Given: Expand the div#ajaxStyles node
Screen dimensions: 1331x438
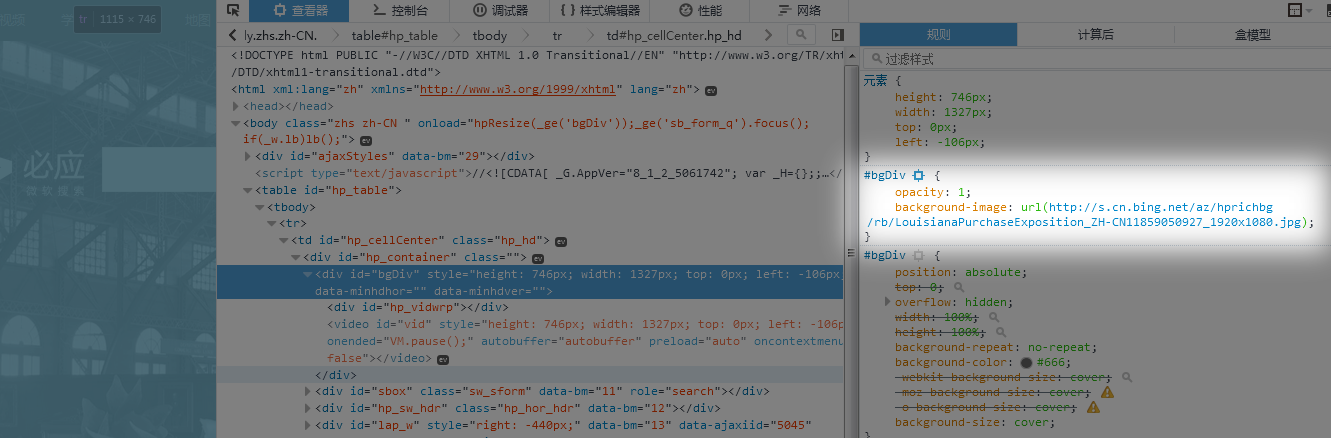Looking at the screenshot, I should pyautogui.click(x=248, y=156).
